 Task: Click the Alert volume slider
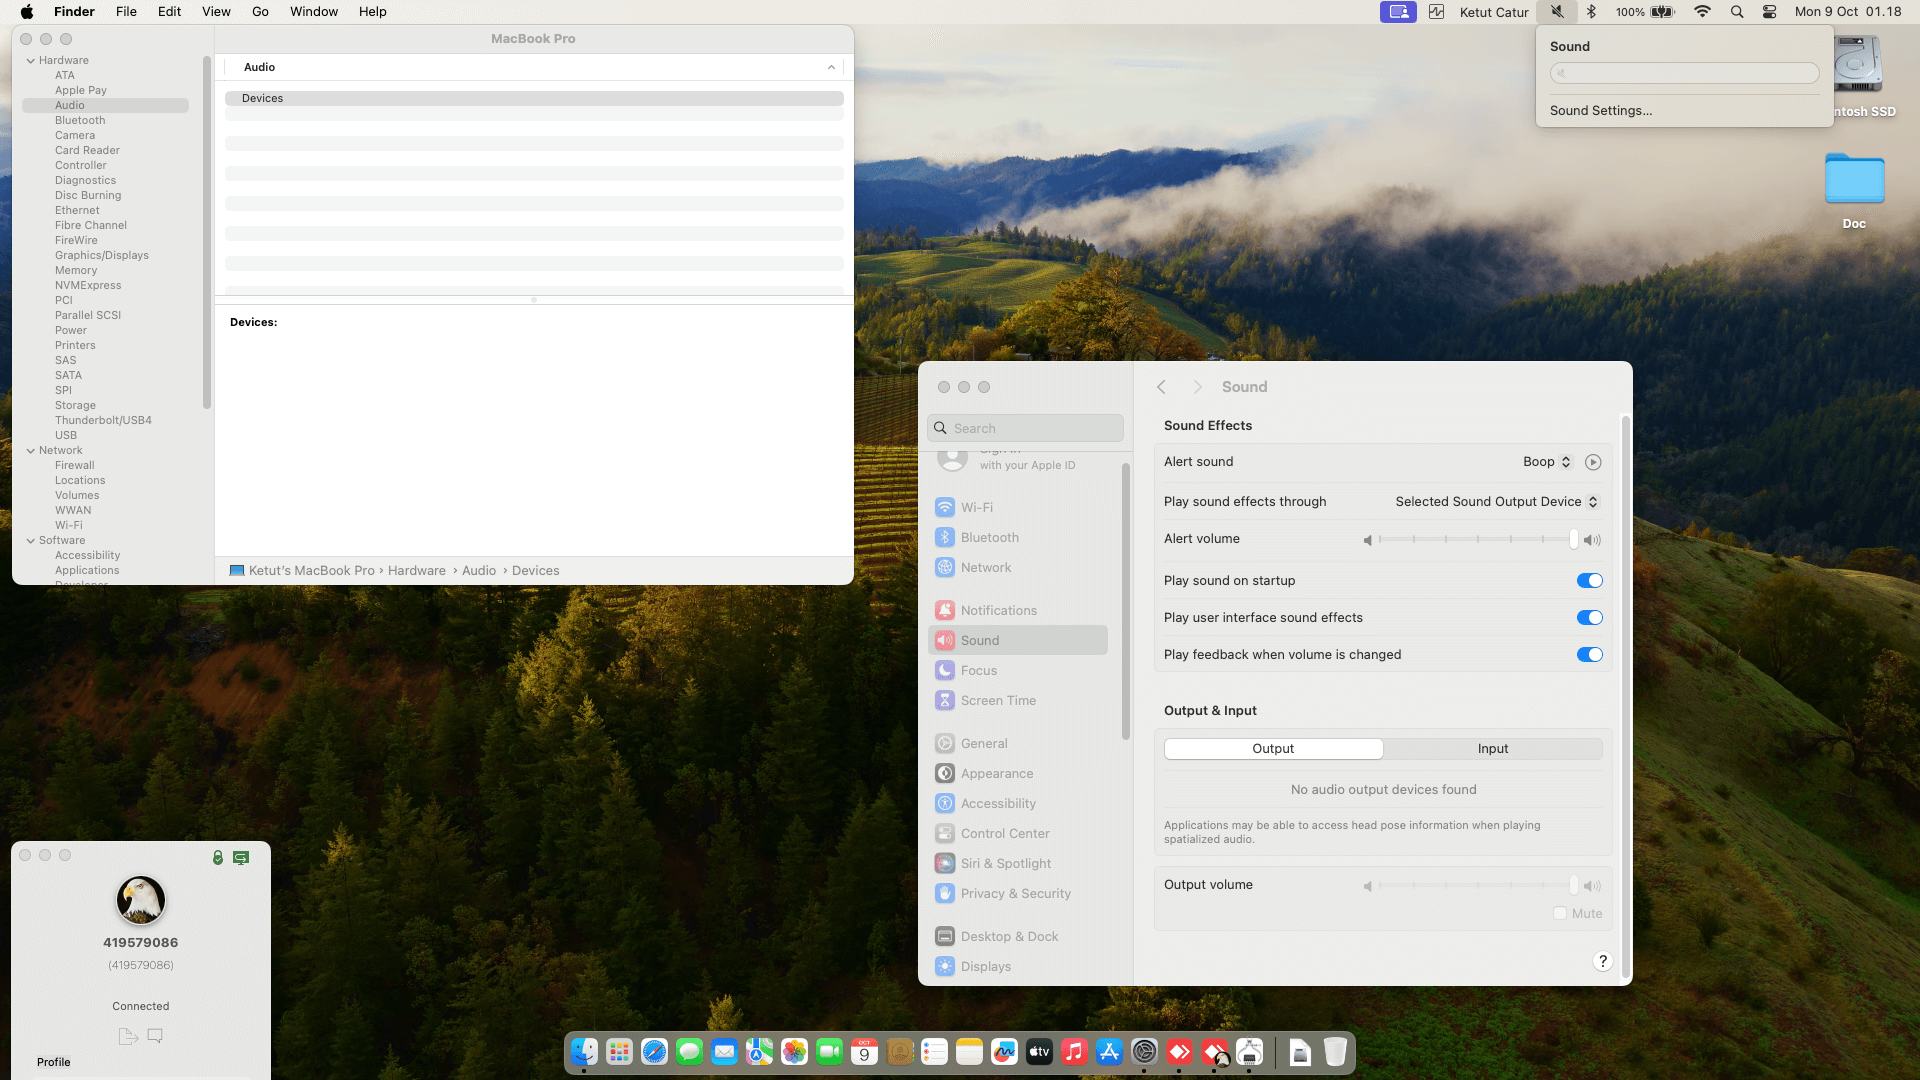tap(1478, 539)
